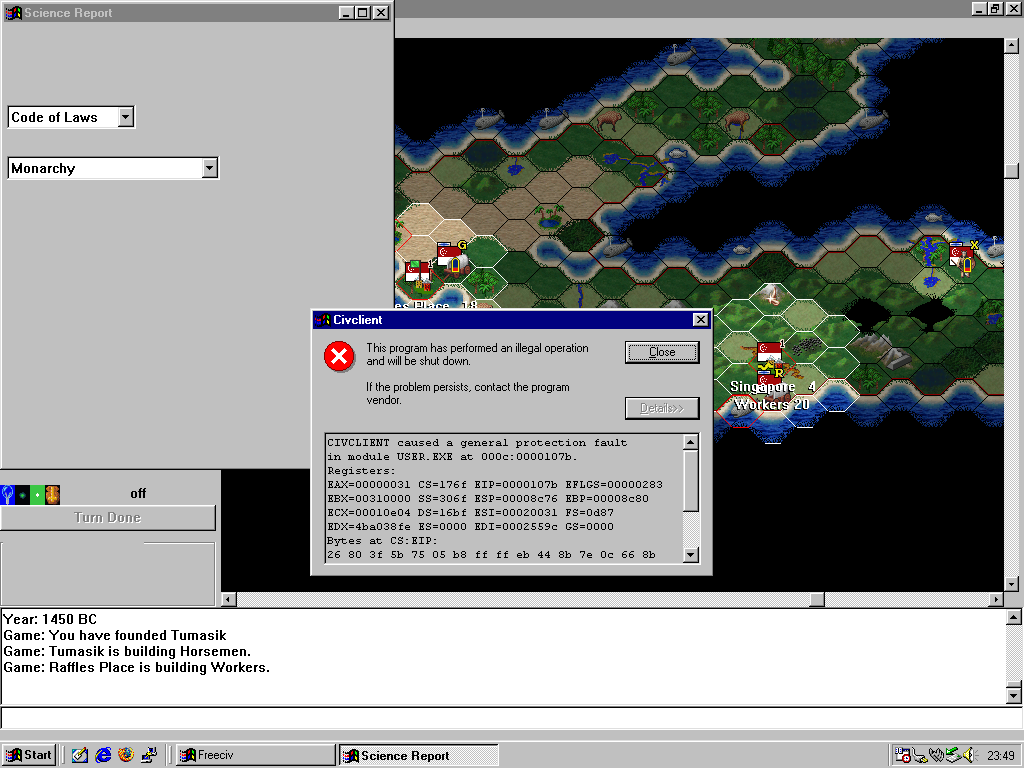Click the 'Singapore 4' city label on map

click(x=773, y=387)
